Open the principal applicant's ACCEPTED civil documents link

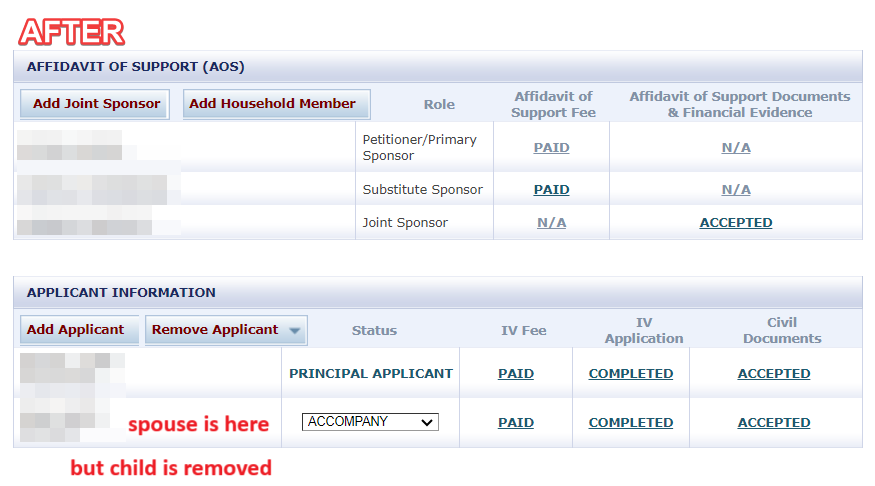click(773, 374)
